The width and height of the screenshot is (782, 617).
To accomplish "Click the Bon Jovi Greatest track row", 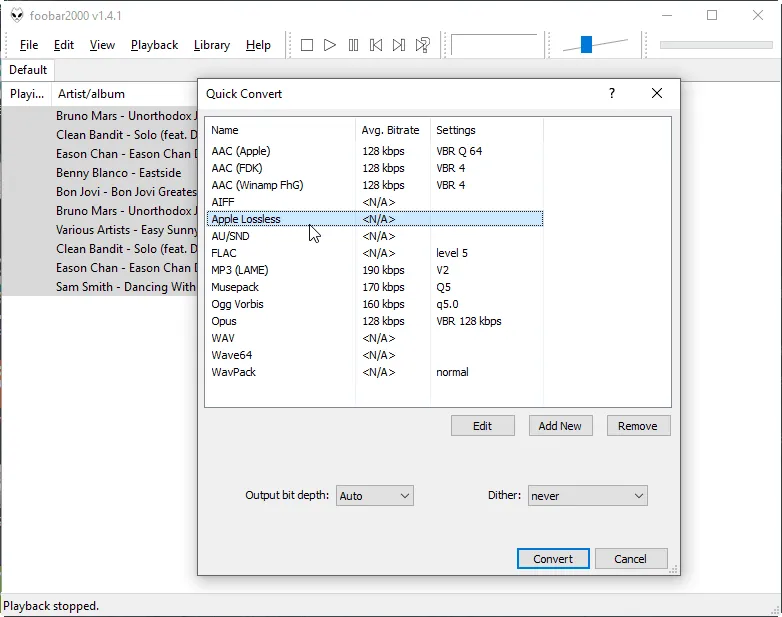I will click(x=100, y=192).
